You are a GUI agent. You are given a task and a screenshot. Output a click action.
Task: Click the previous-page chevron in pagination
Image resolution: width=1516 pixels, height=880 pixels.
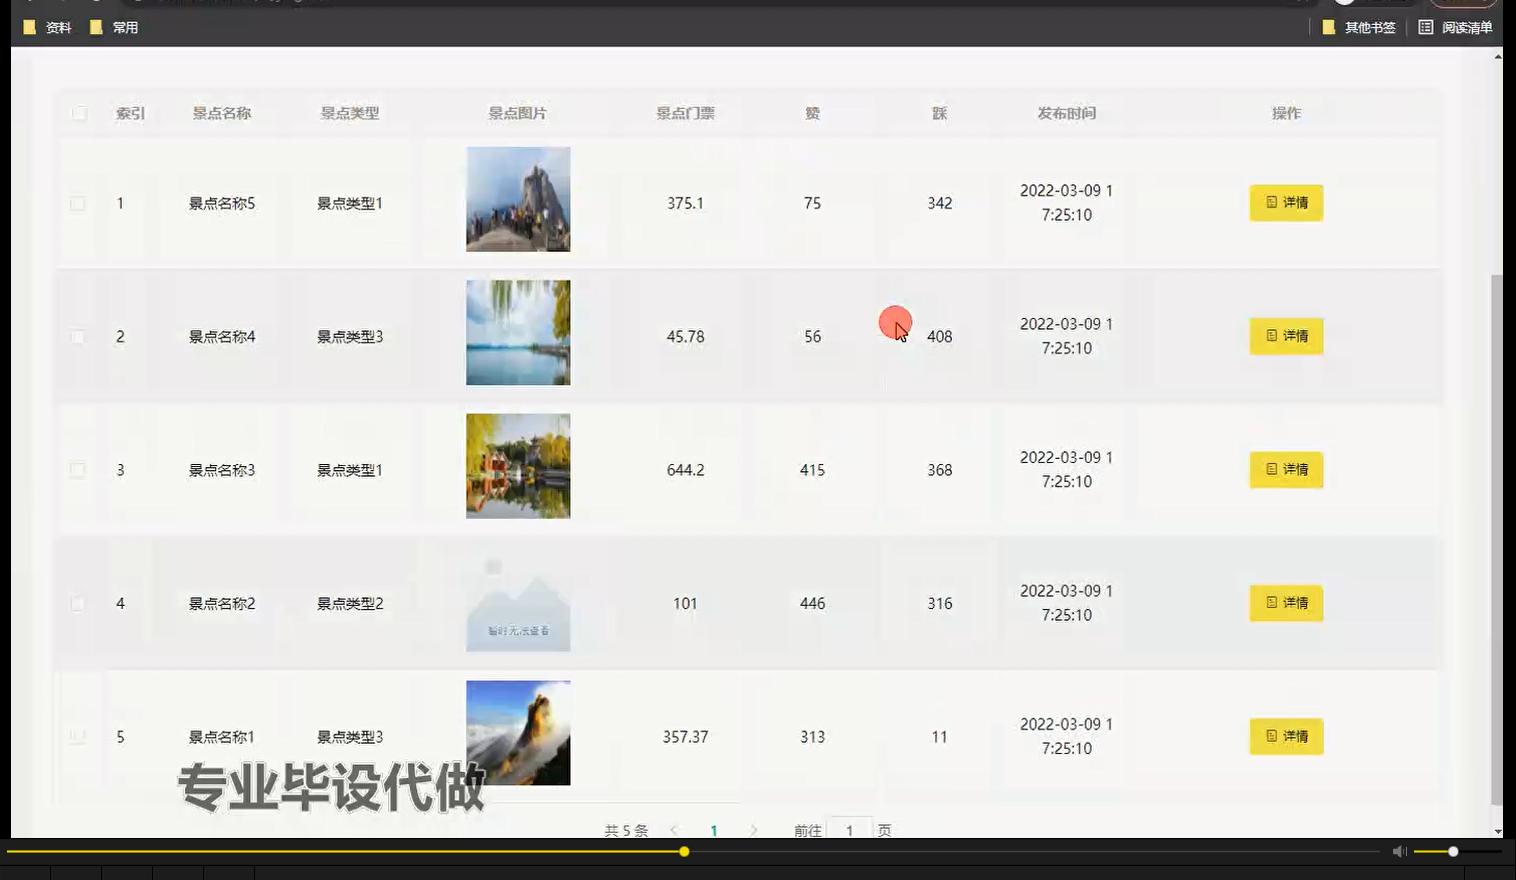tap(675, 830)
